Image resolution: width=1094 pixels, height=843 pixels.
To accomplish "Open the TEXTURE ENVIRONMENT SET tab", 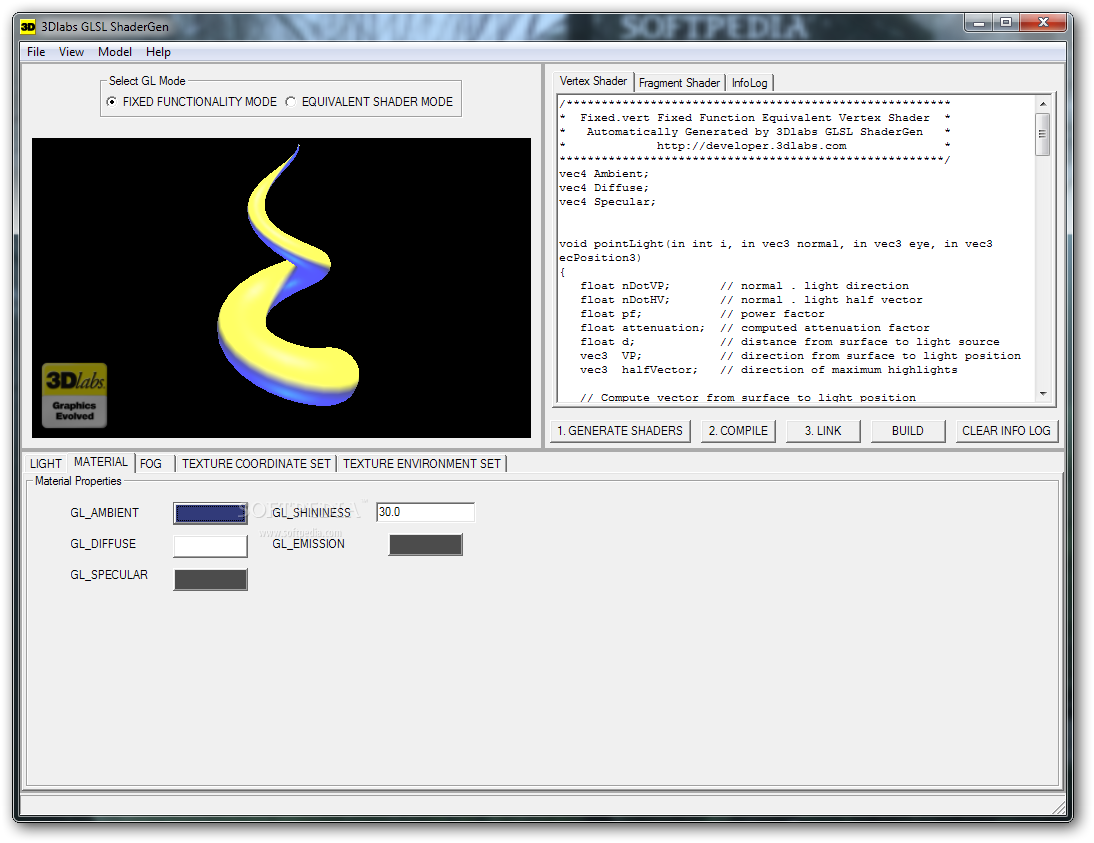I will (421, 463).
